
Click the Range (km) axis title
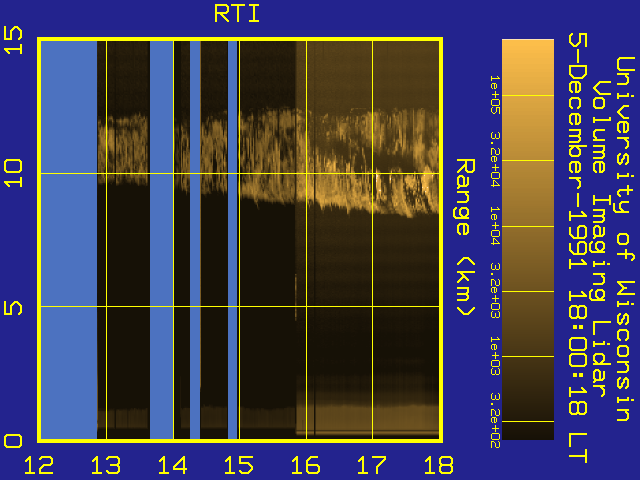[x=465, y=237]
